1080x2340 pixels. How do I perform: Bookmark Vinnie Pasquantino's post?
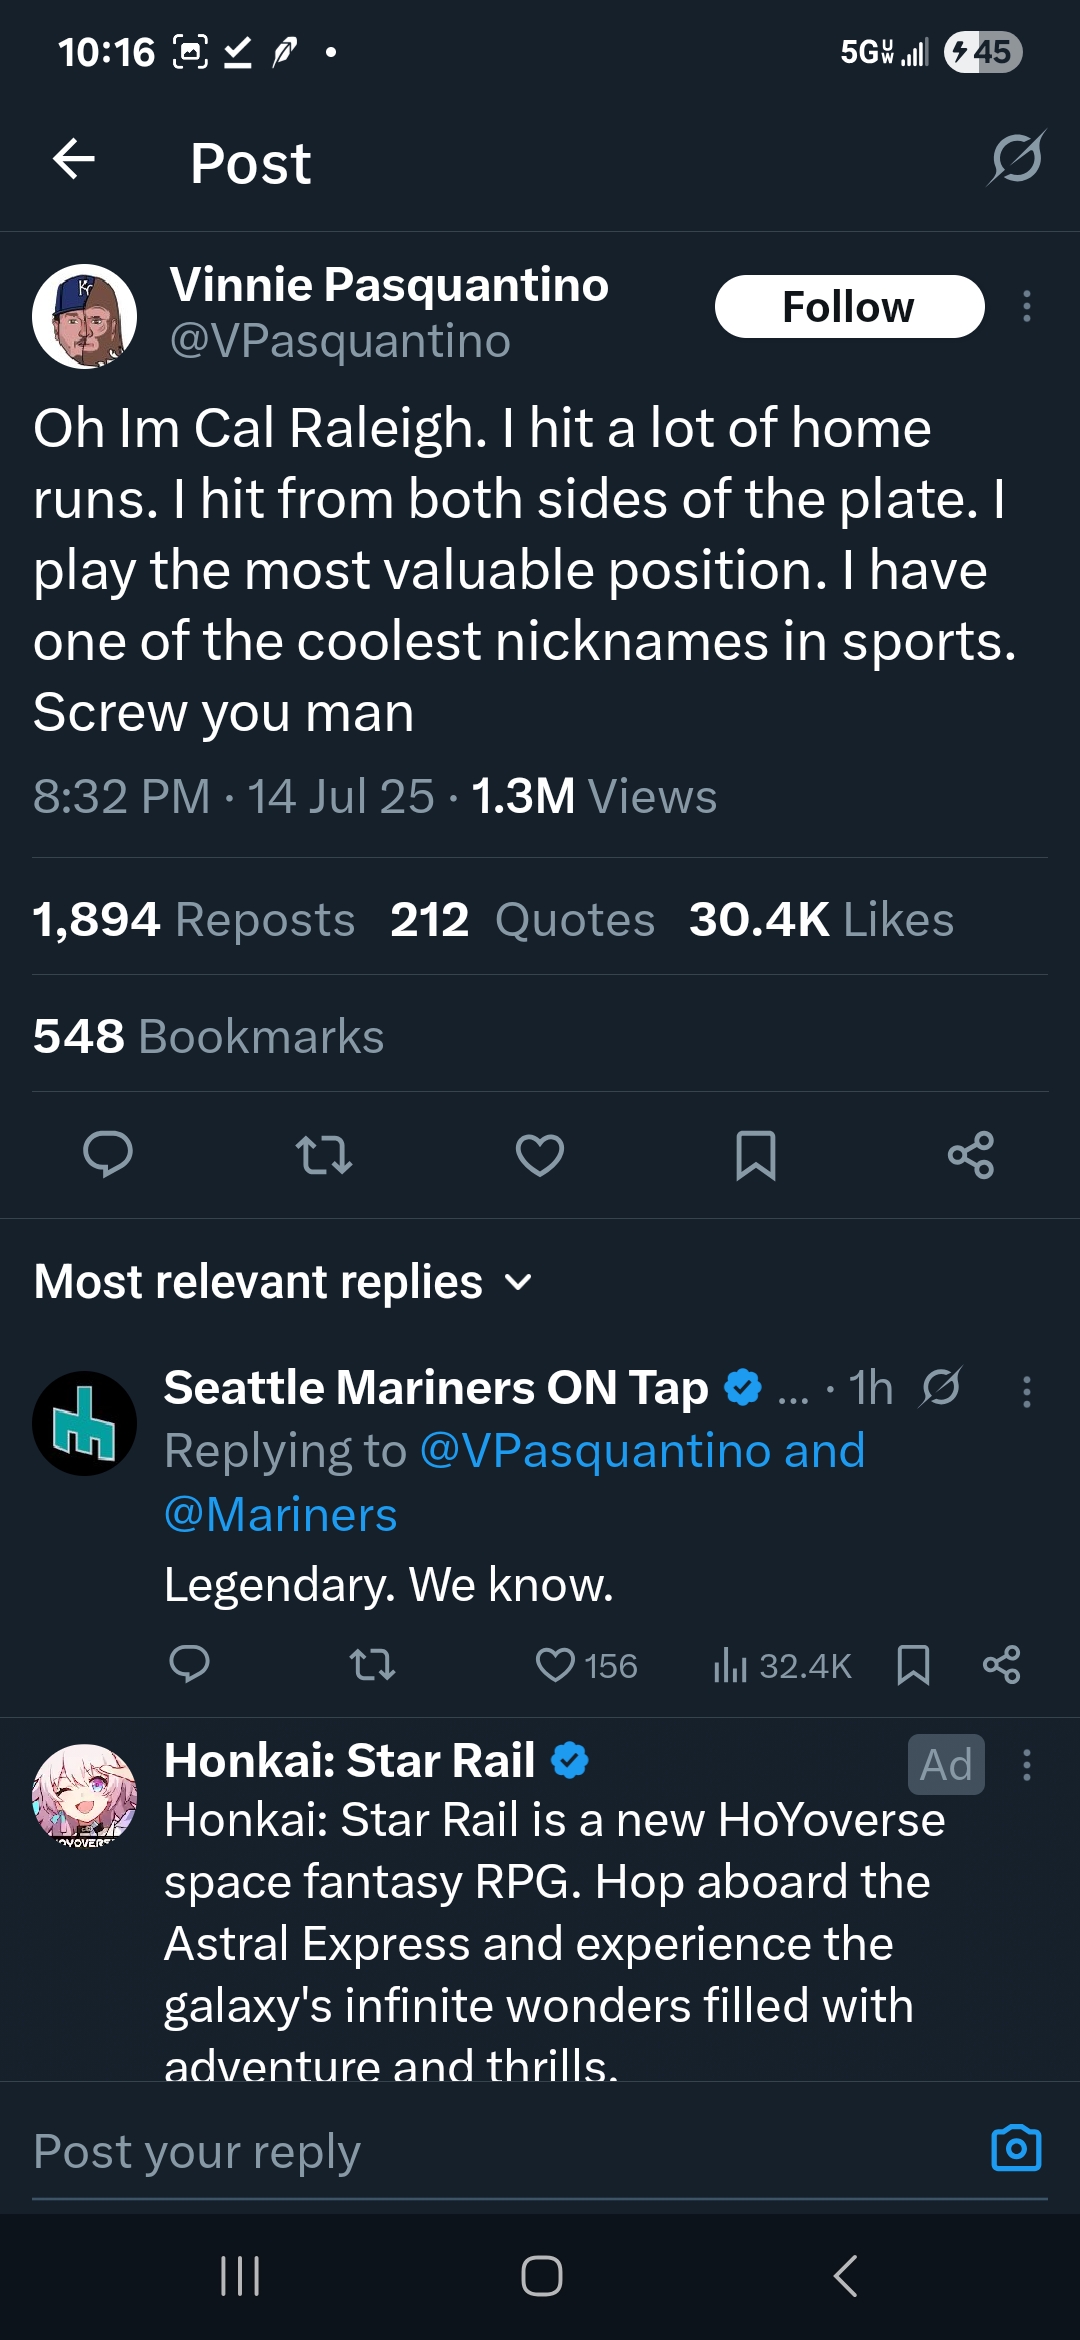[756, 1155]
